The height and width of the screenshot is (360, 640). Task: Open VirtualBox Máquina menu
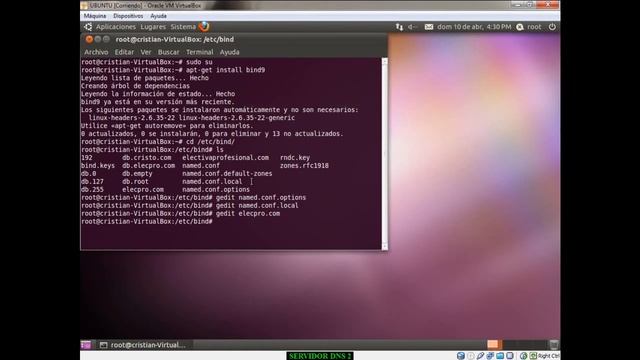(x=95, y=16)
